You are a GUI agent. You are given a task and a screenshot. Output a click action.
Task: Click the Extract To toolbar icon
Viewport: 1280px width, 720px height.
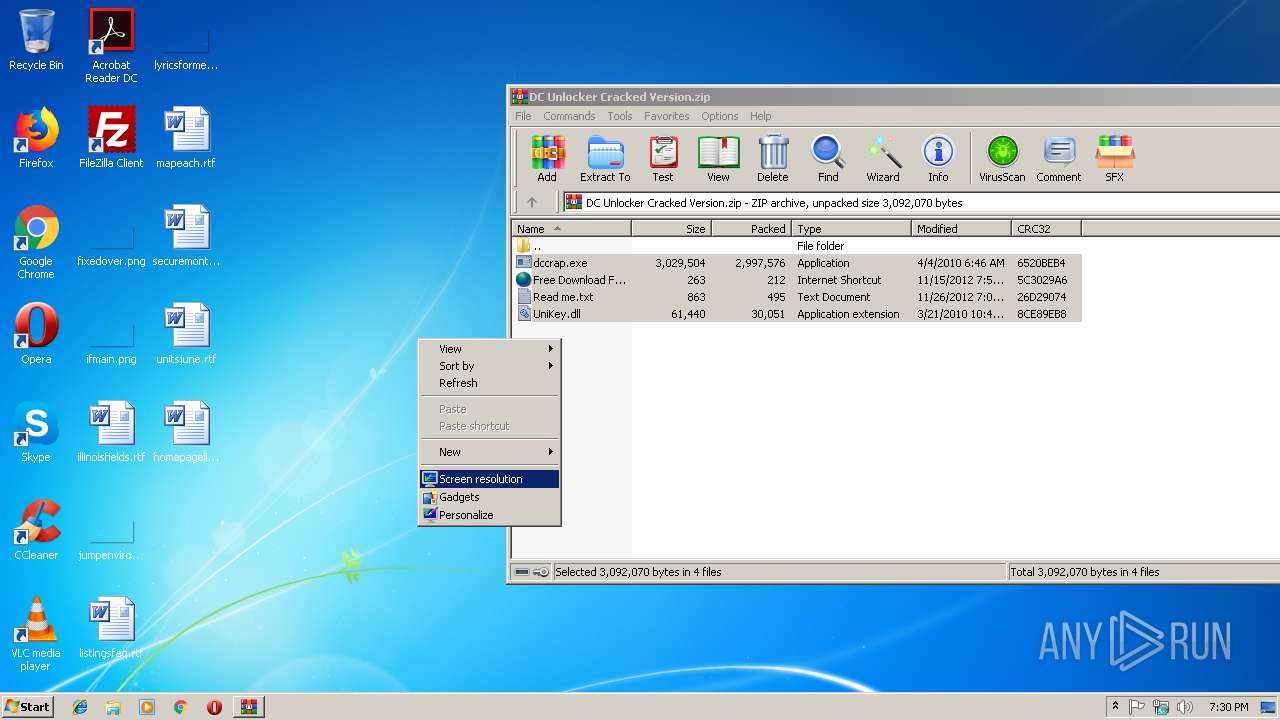coord(605,159)
